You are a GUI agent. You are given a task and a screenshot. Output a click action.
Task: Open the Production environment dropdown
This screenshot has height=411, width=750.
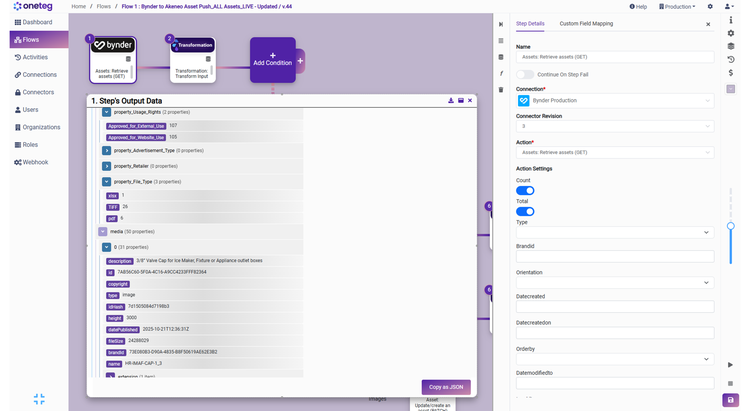[677, 7]
